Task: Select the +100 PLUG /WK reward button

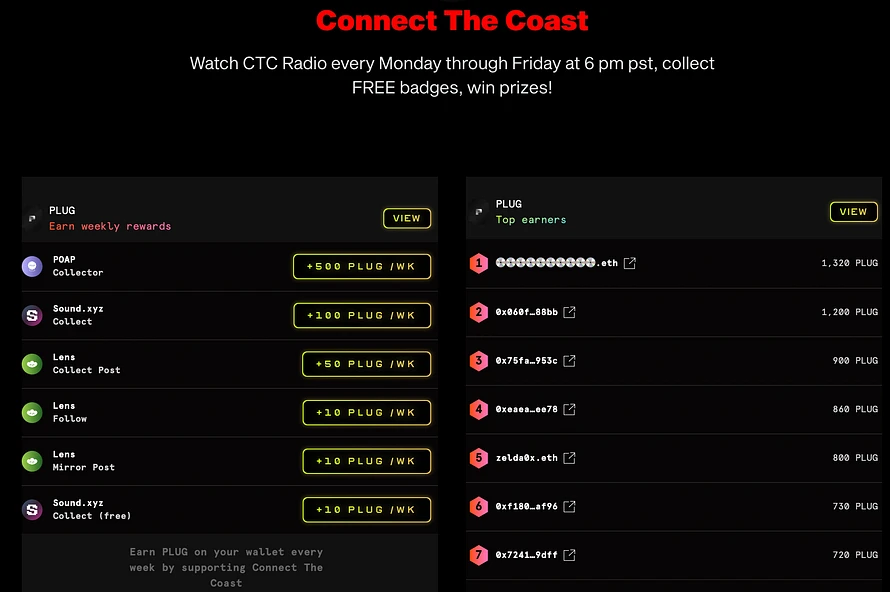Action: (362, 315)
